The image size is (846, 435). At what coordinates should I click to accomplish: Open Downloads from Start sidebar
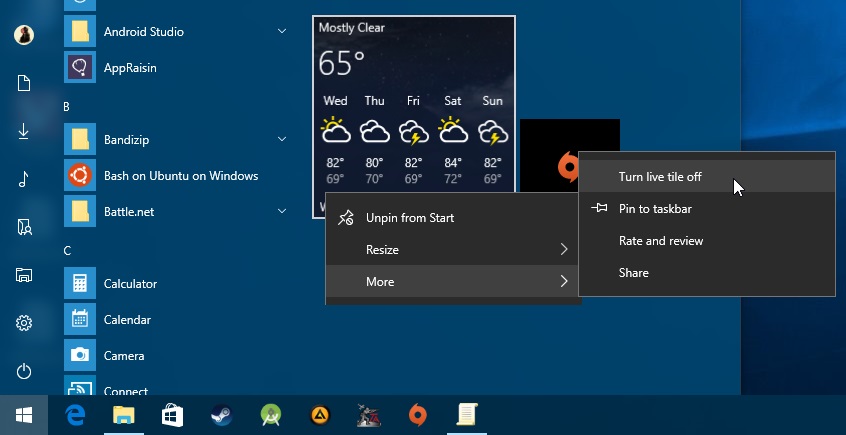pyautogui.click(x=24, y=131)
